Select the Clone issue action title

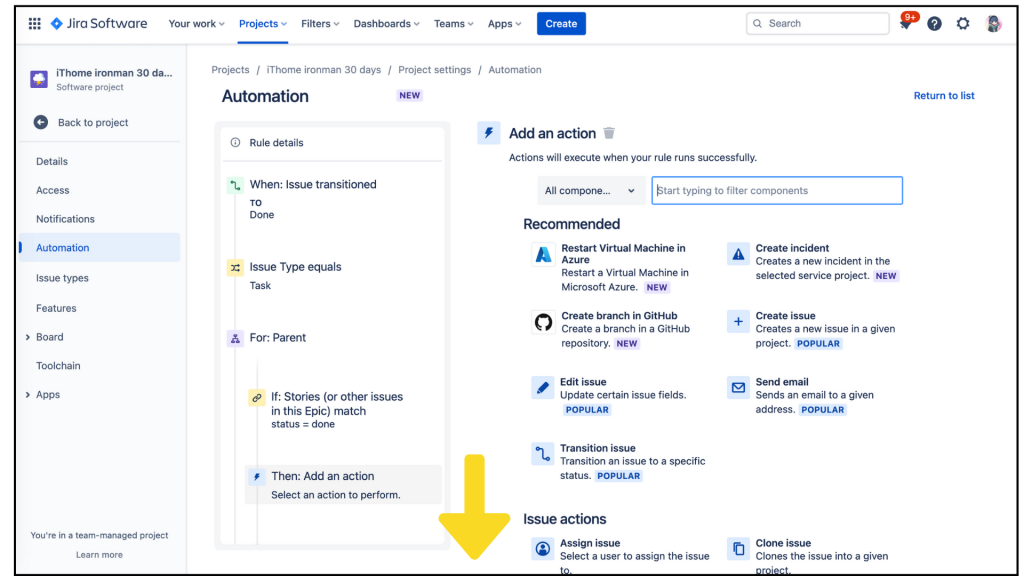coord(783,543)
